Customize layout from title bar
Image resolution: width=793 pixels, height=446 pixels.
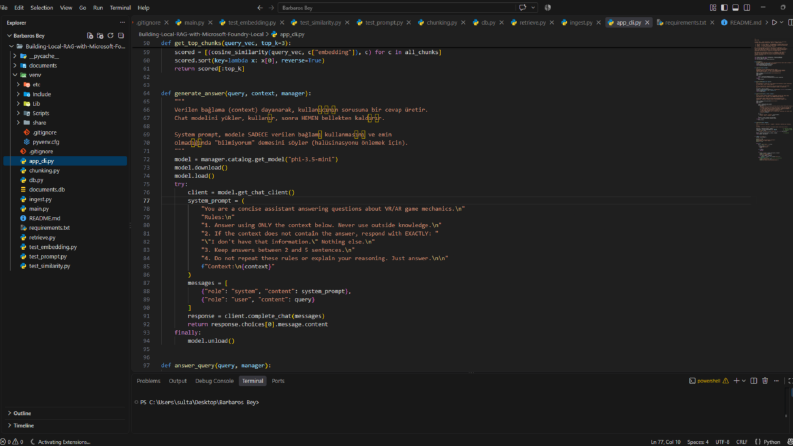[713, 8]
